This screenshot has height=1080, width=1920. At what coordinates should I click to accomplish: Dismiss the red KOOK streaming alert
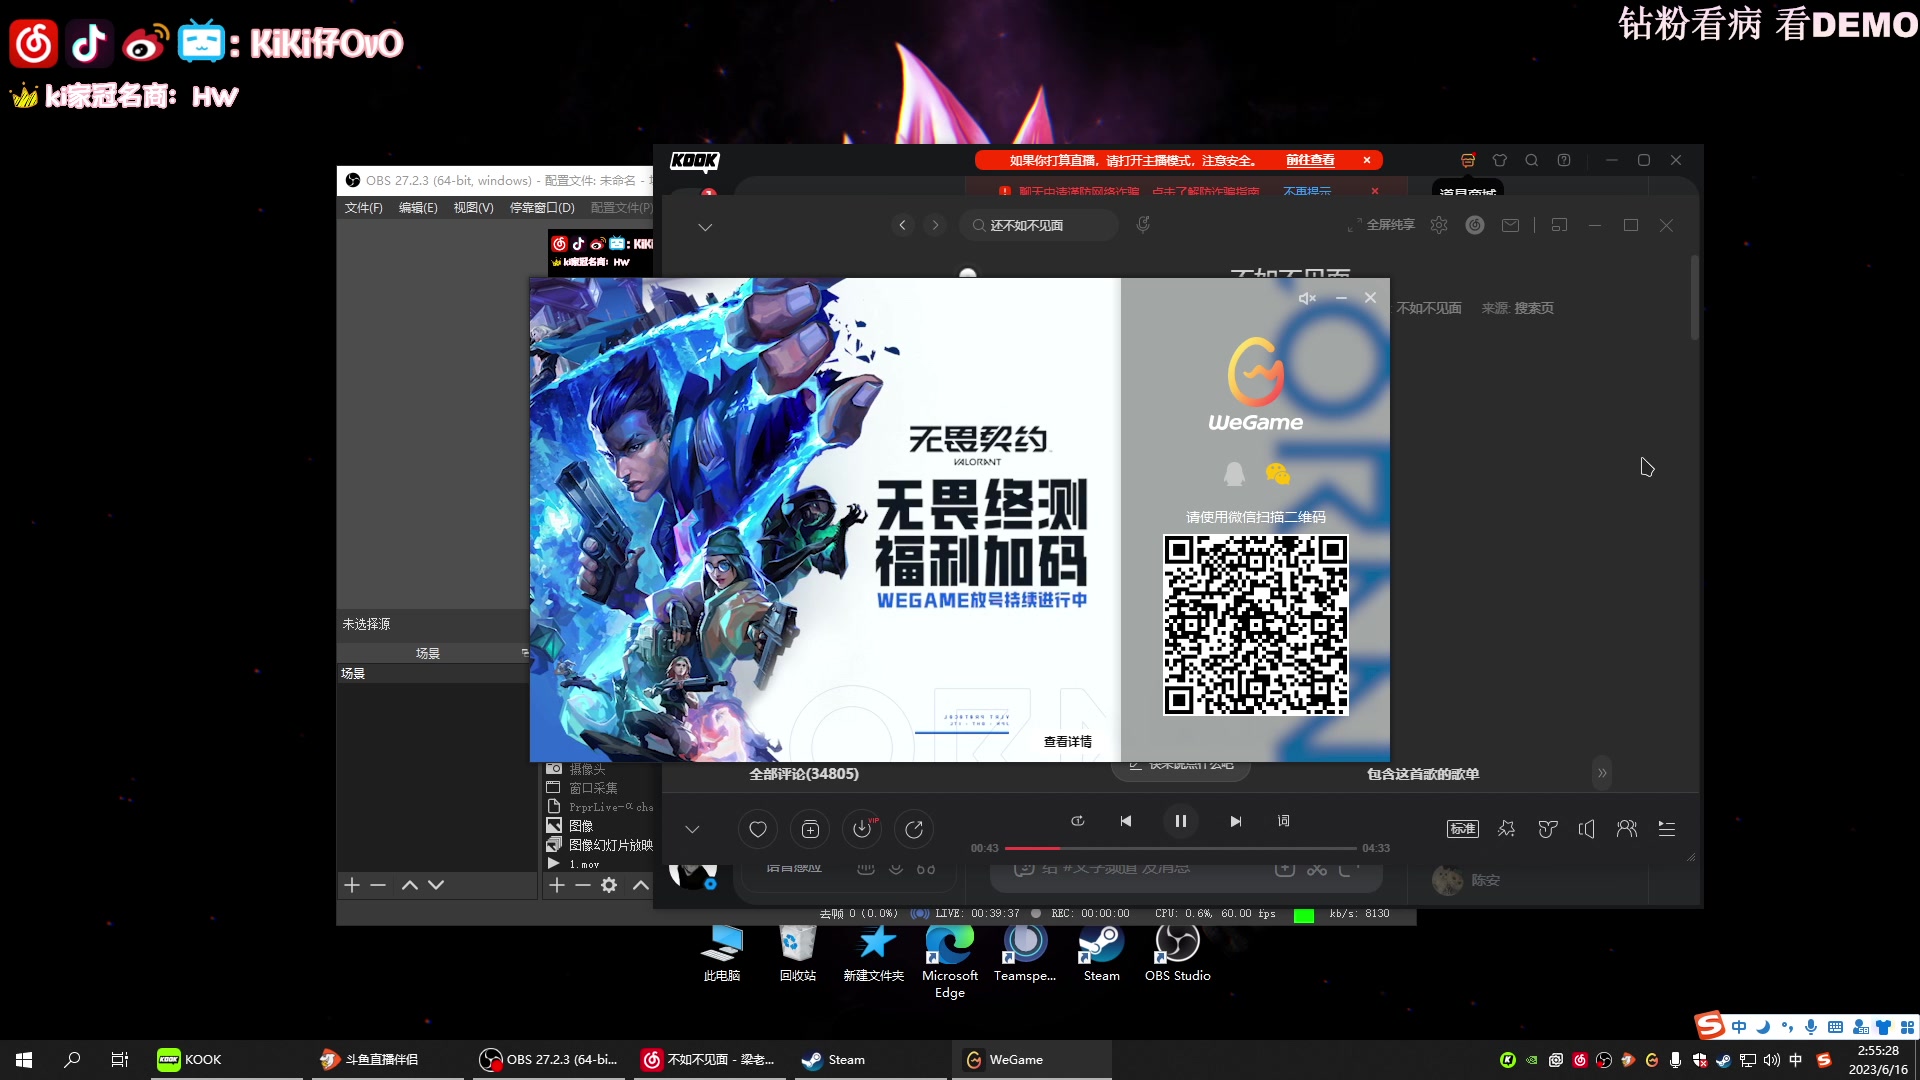pos(1367,160)
